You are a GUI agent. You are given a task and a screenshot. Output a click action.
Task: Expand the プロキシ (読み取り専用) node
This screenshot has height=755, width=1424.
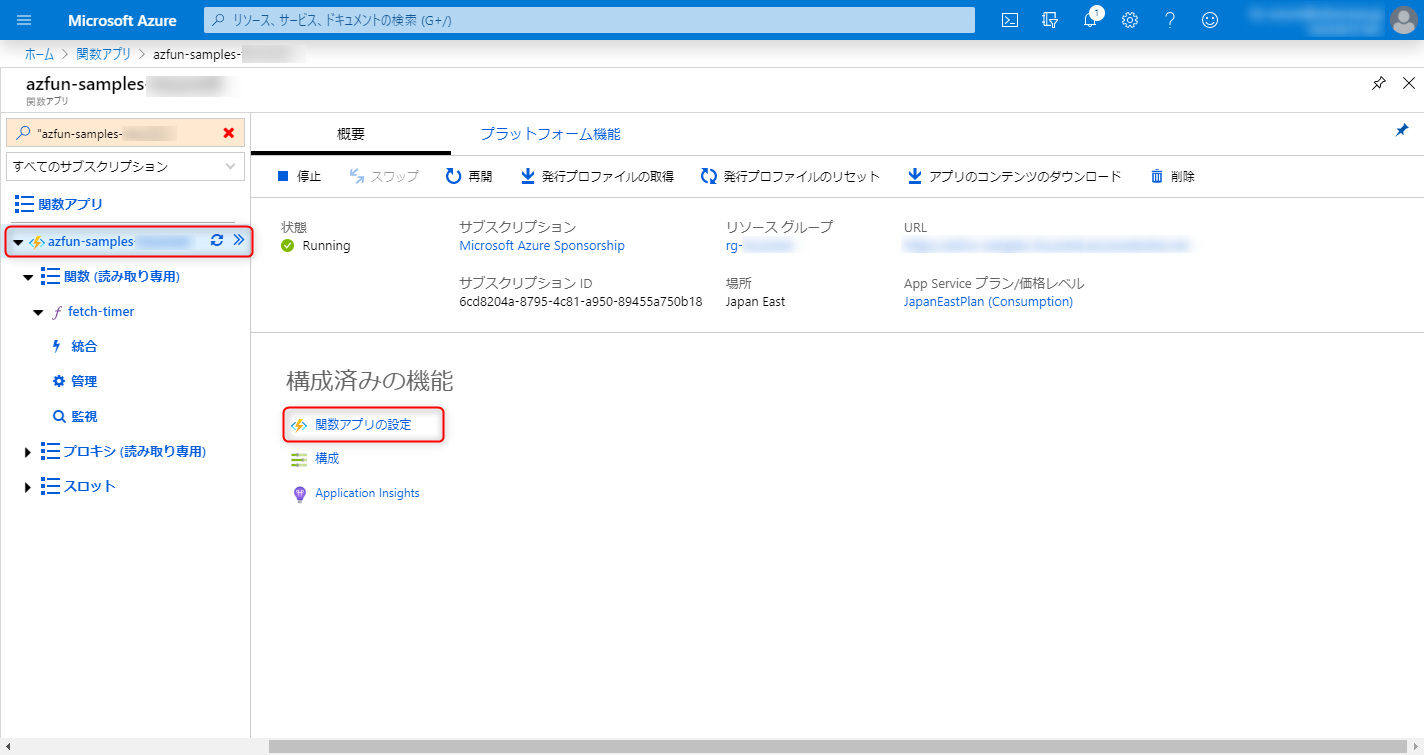[x=28, y=452]
